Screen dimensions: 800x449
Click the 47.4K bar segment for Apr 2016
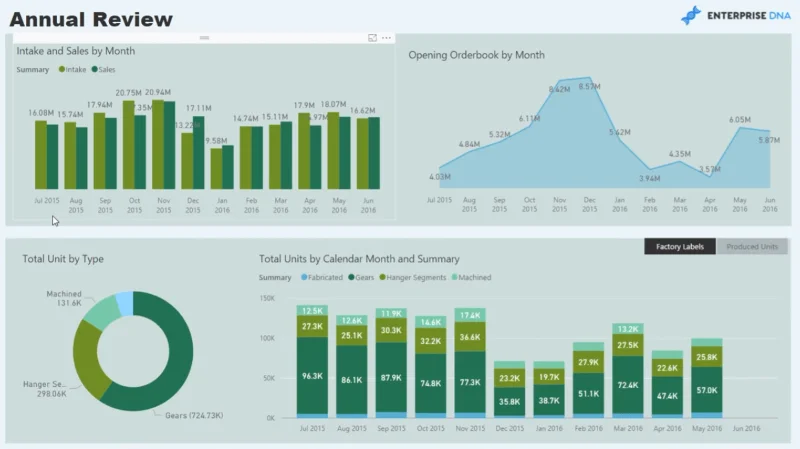pyautogui.click(x=667, y=395)
